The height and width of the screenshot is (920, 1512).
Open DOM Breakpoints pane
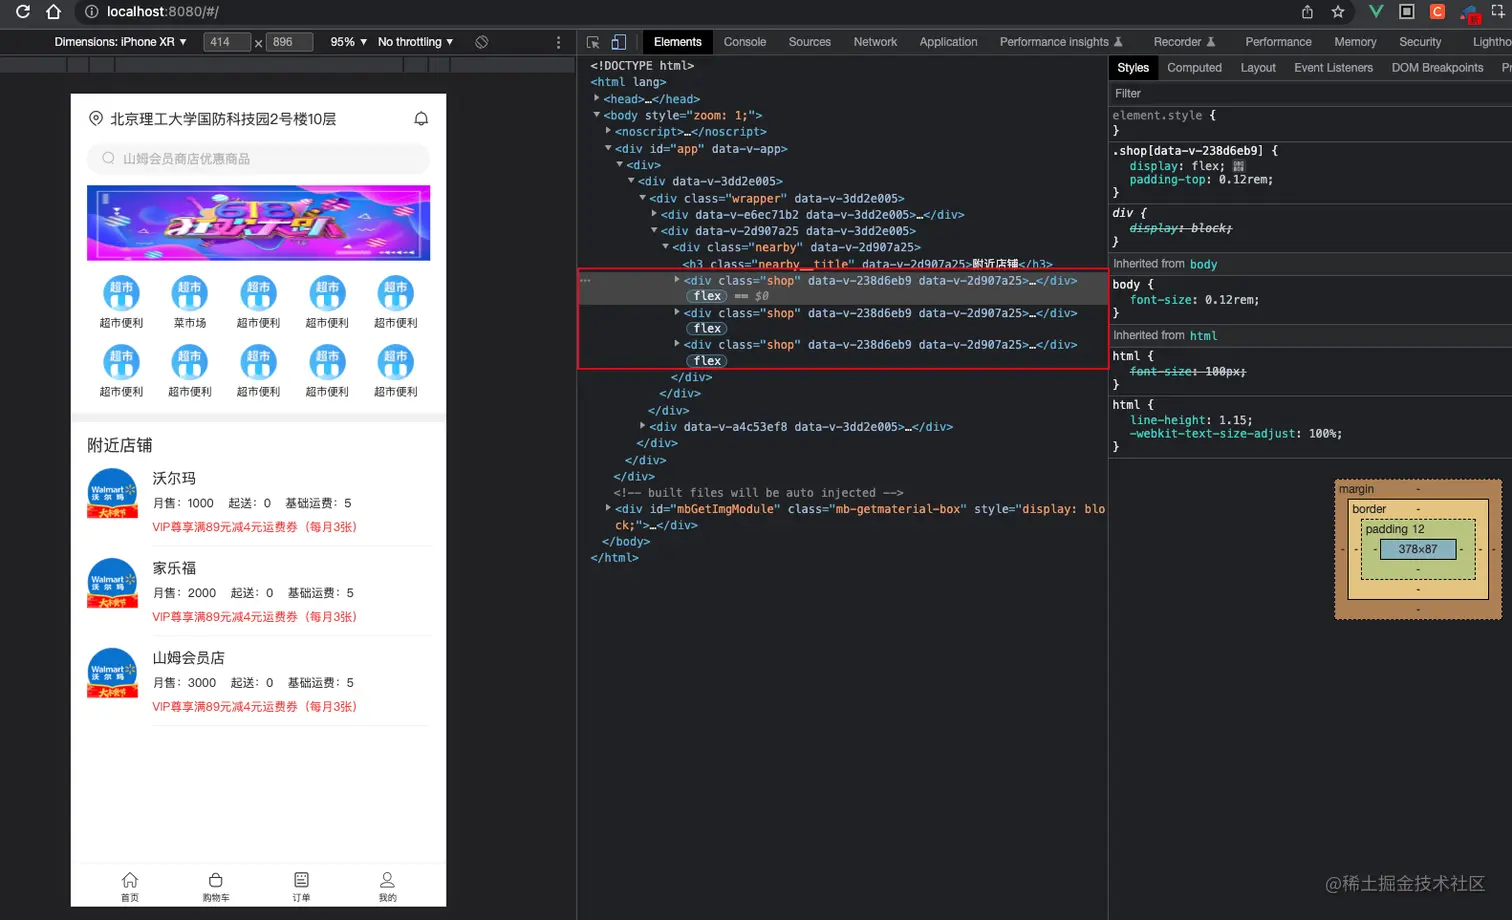[x=1437, y=68]
